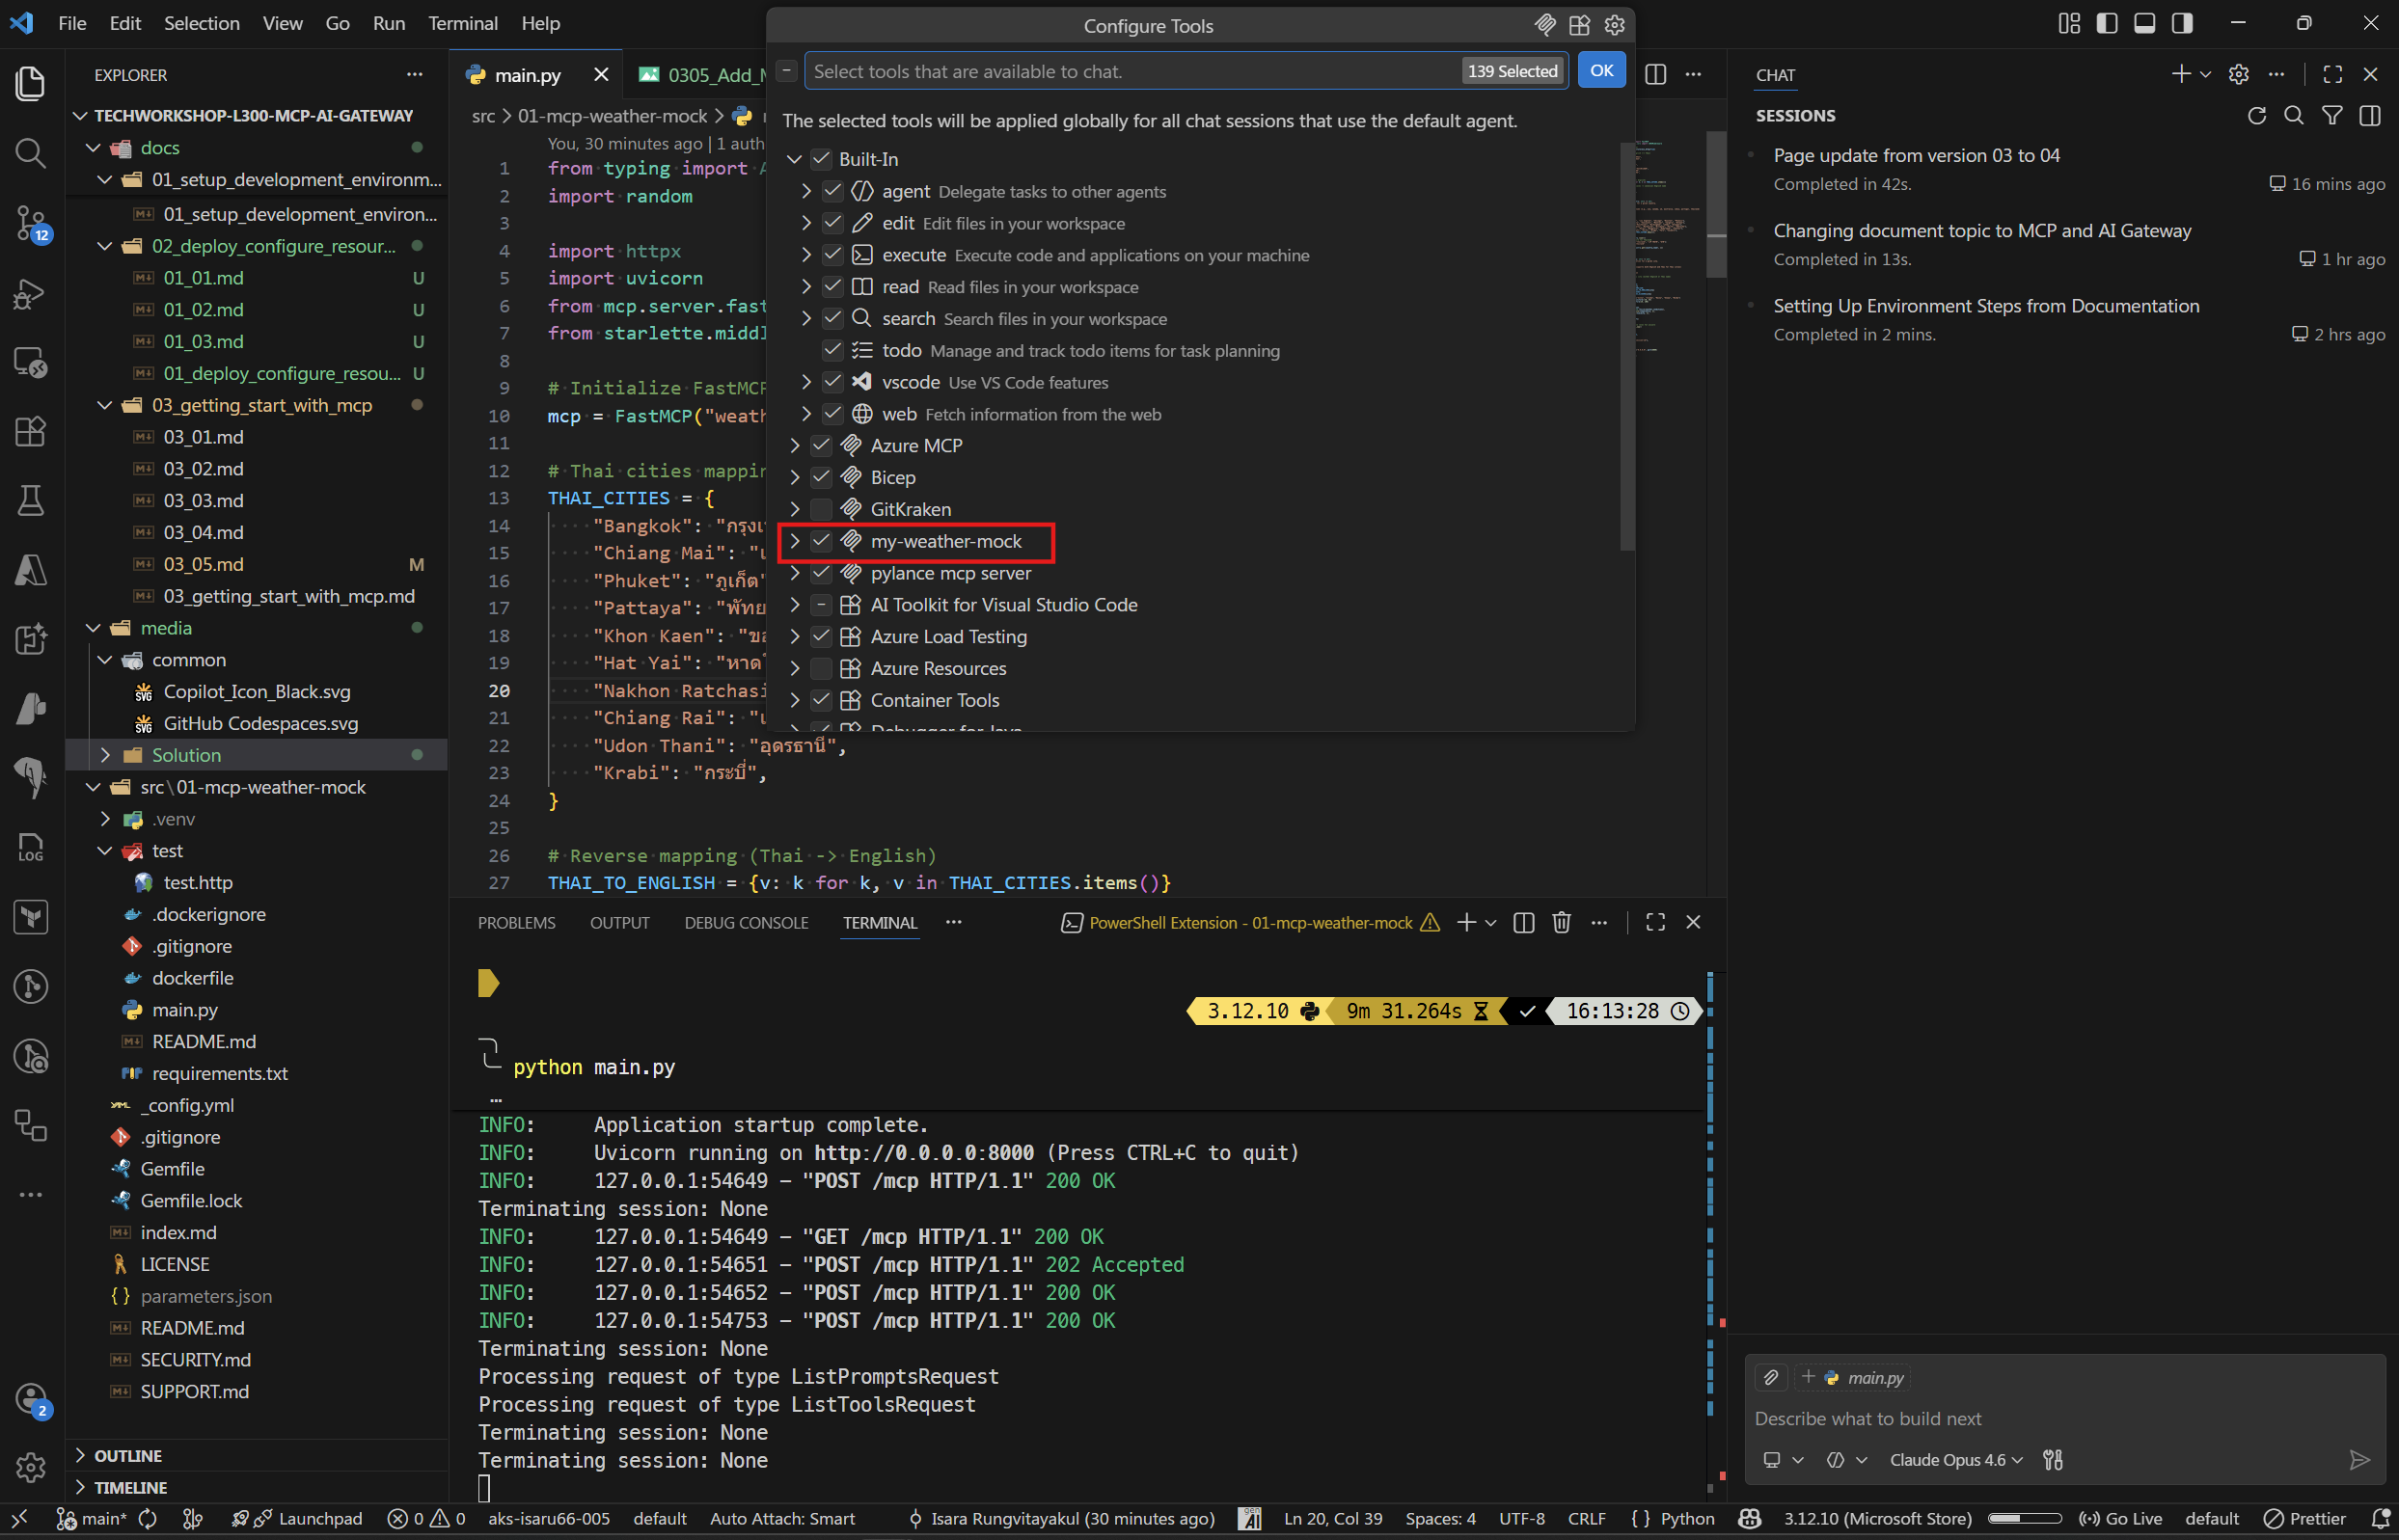Expand the .venv folder
The height and width of the screenshot is (1540, 2399).
(x=105, y=819)
